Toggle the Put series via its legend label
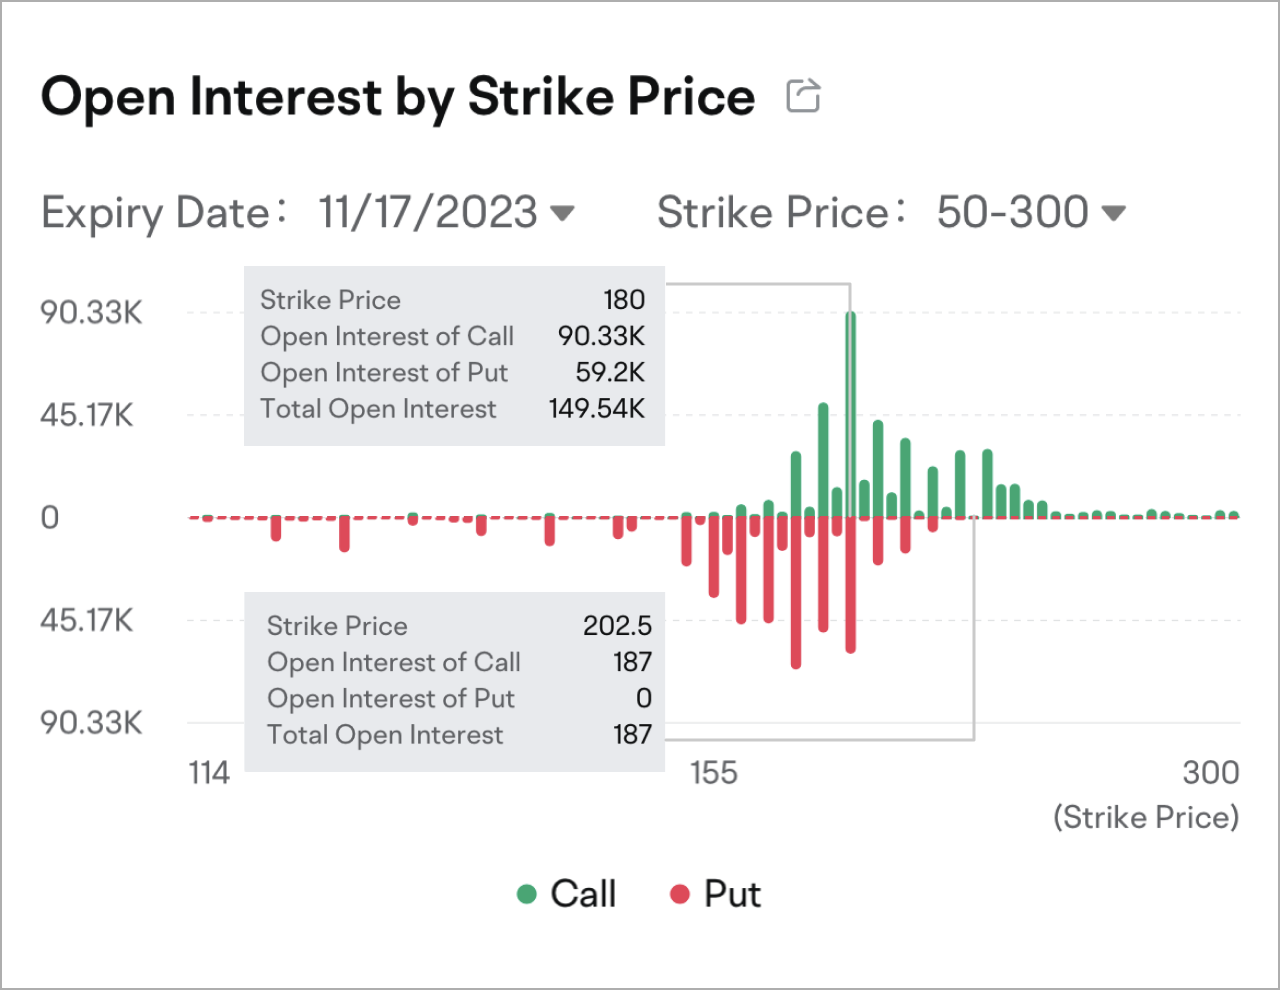Viewport: 1280px width, 990px height. tap(733, 893)
